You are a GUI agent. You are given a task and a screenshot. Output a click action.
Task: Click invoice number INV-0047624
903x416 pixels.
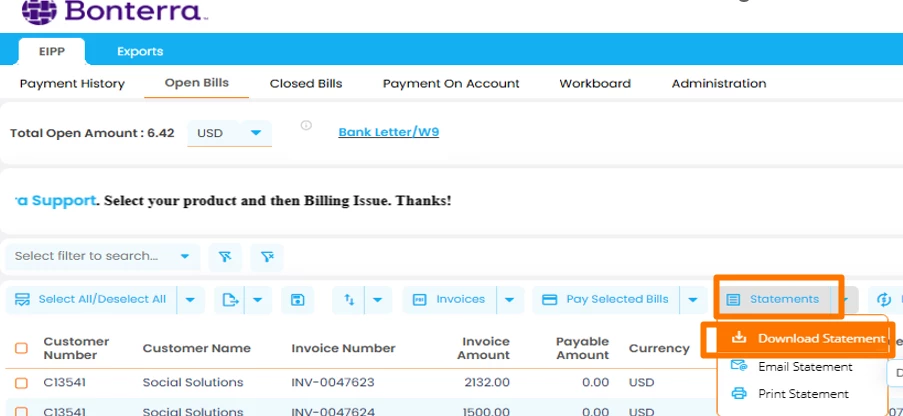(x=333, y=411)
